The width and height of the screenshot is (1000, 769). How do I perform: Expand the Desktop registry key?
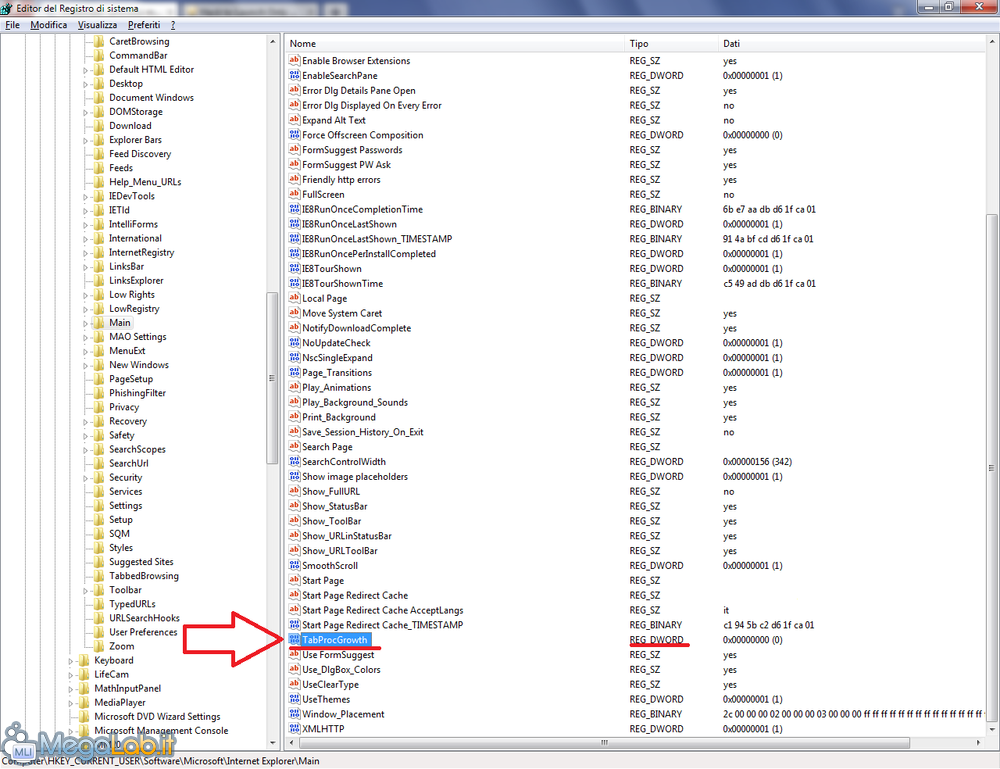click(x=85, y=84)
